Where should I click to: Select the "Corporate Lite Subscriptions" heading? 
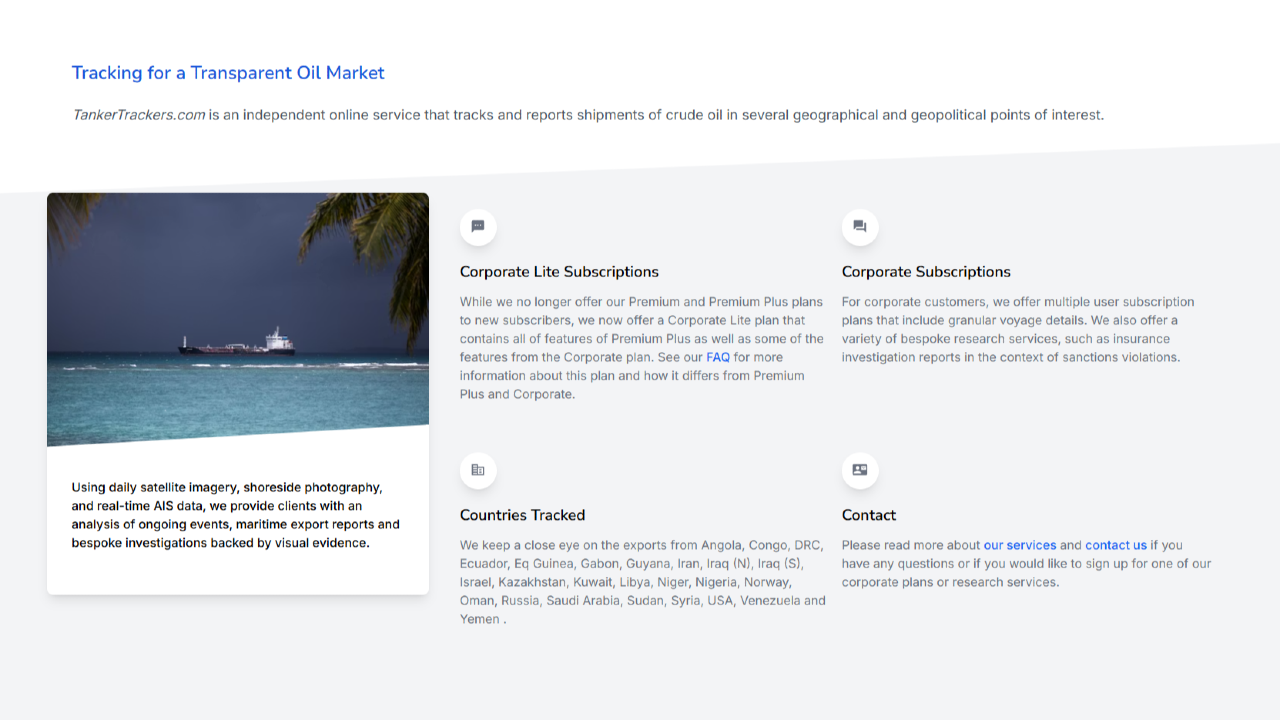tap(559, 272)
